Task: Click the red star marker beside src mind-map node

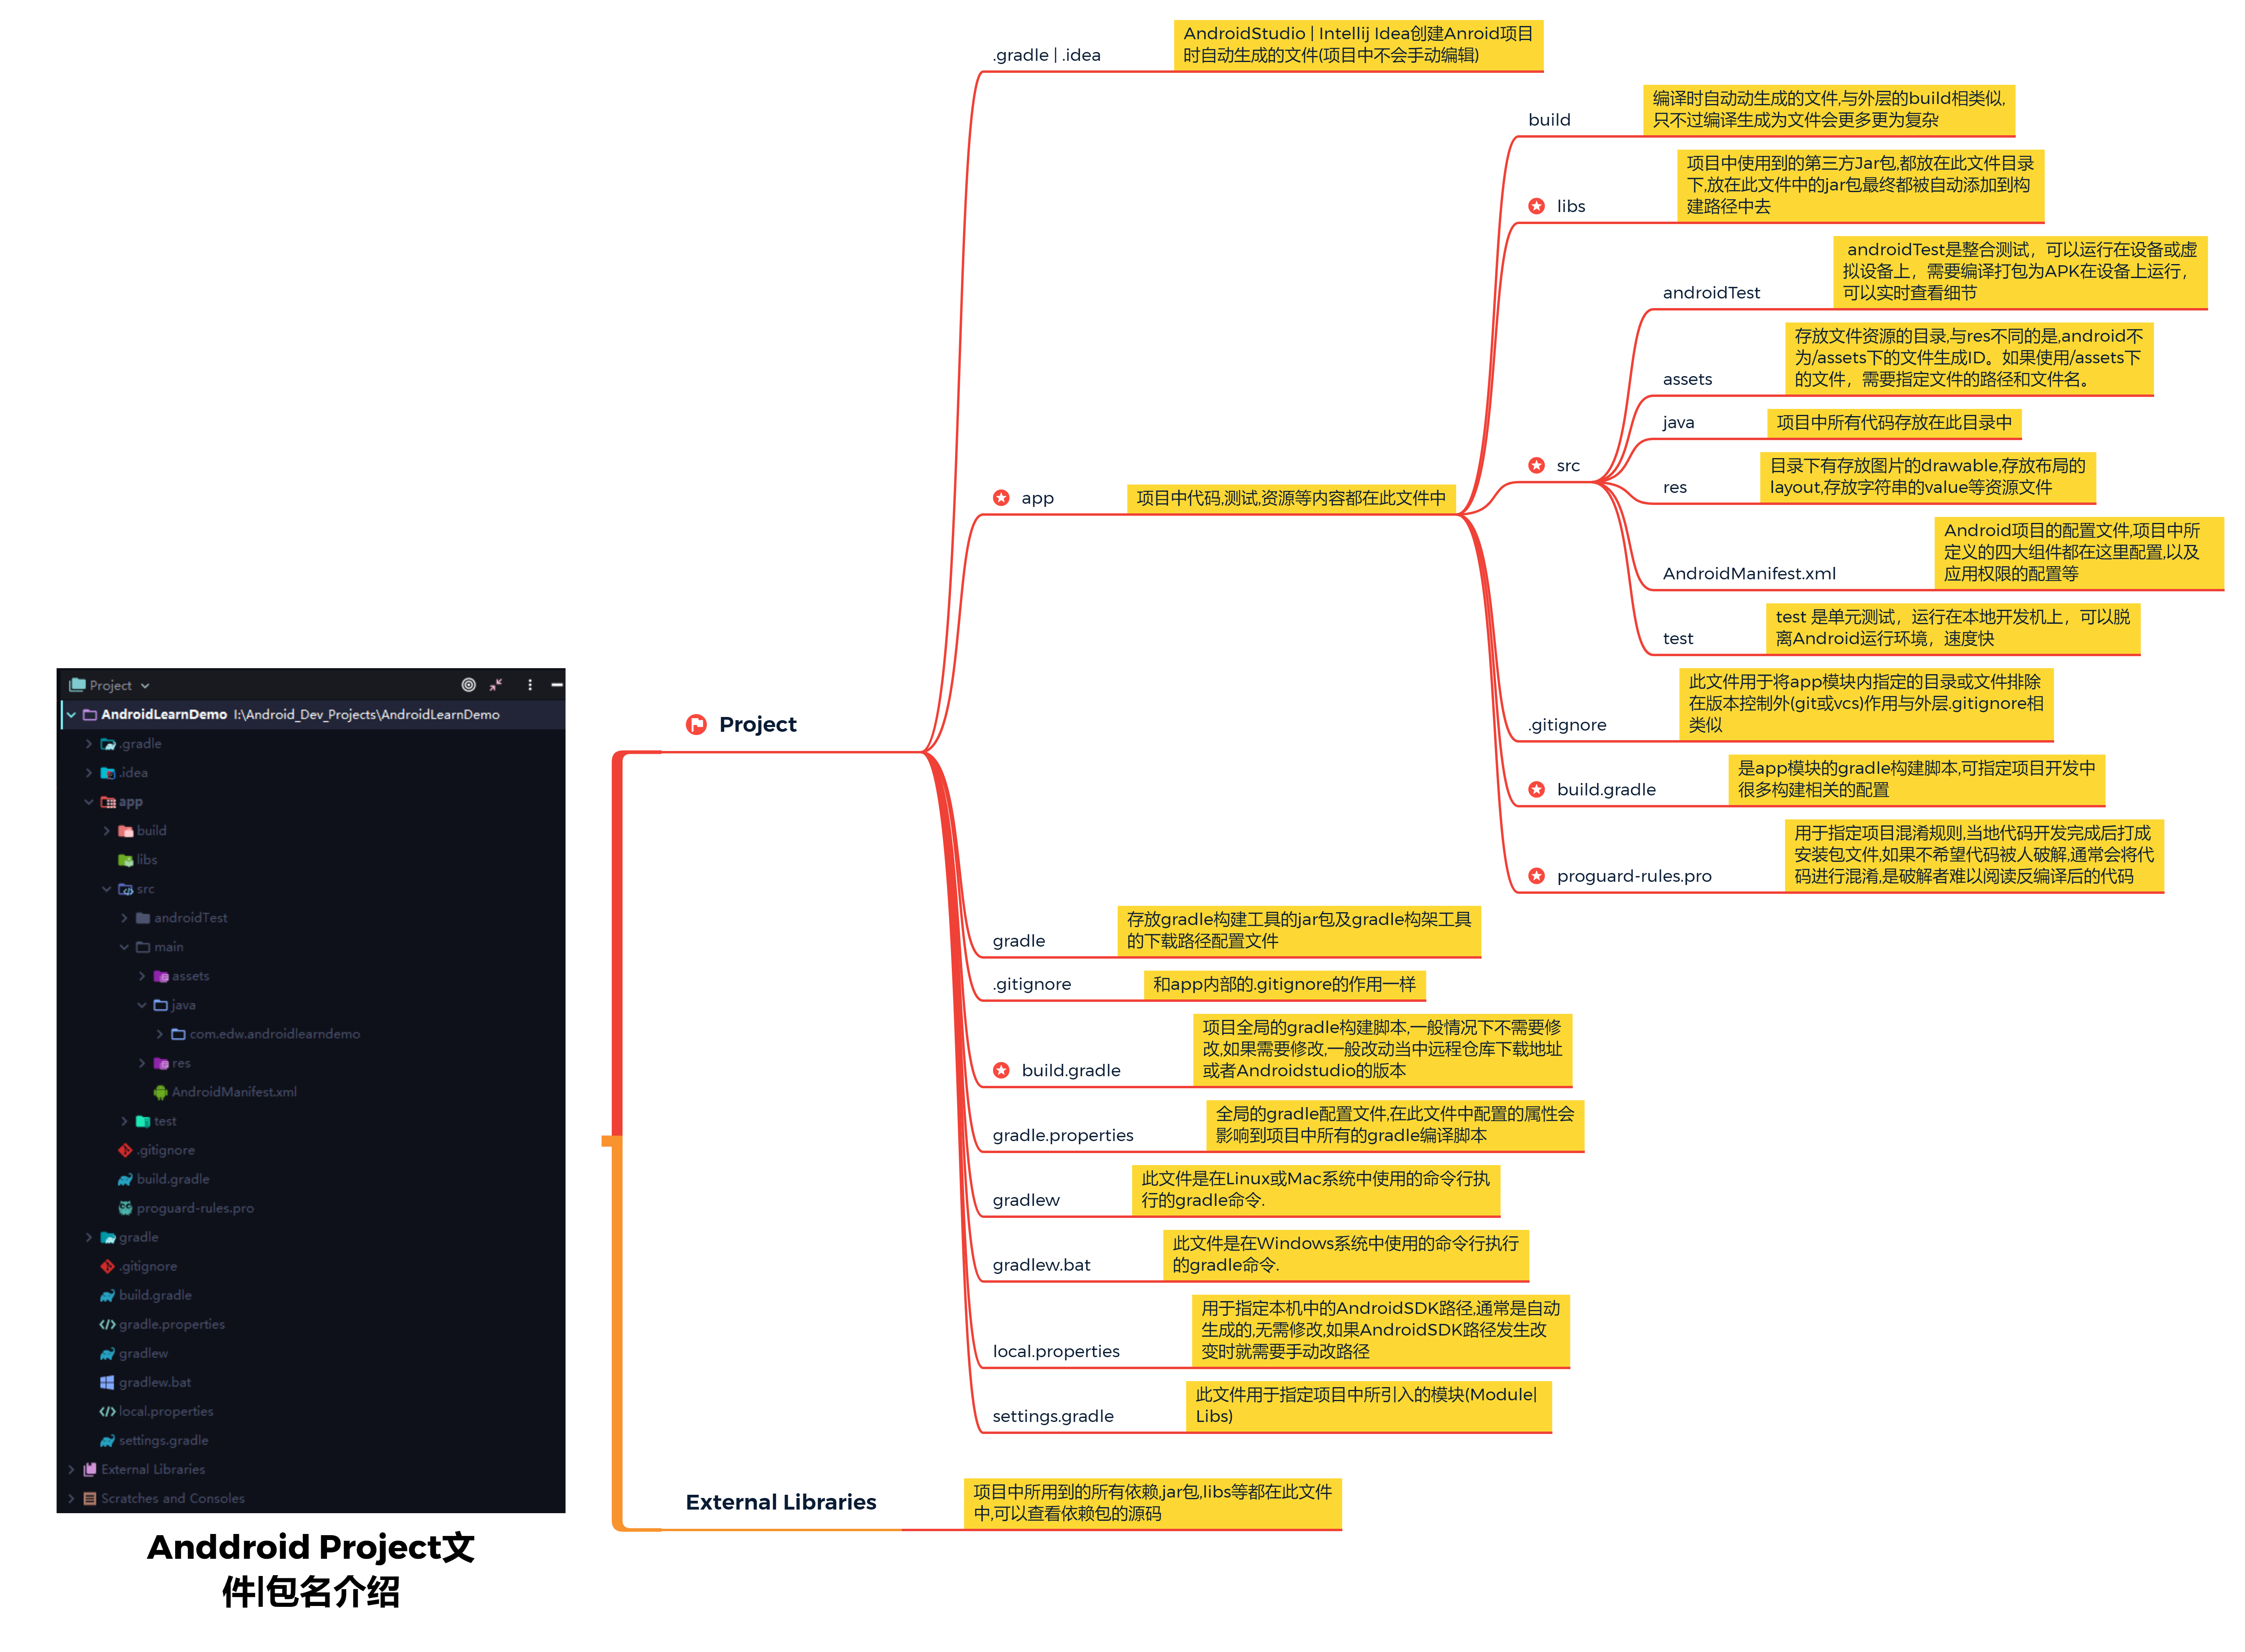Action: click(1536, 465)
